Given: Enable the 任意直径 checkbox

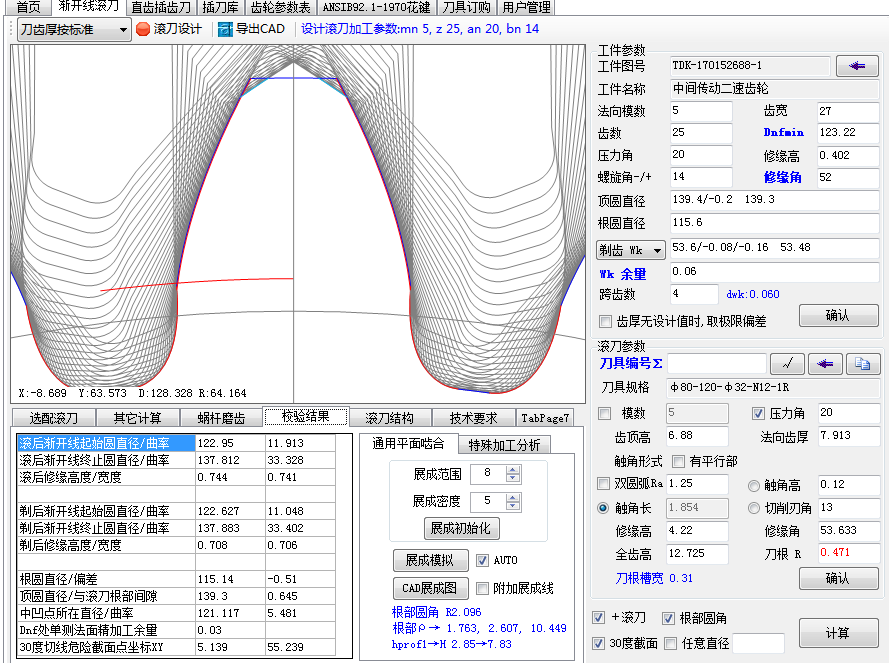Looking at the screenshot, I should pos(670,643).
